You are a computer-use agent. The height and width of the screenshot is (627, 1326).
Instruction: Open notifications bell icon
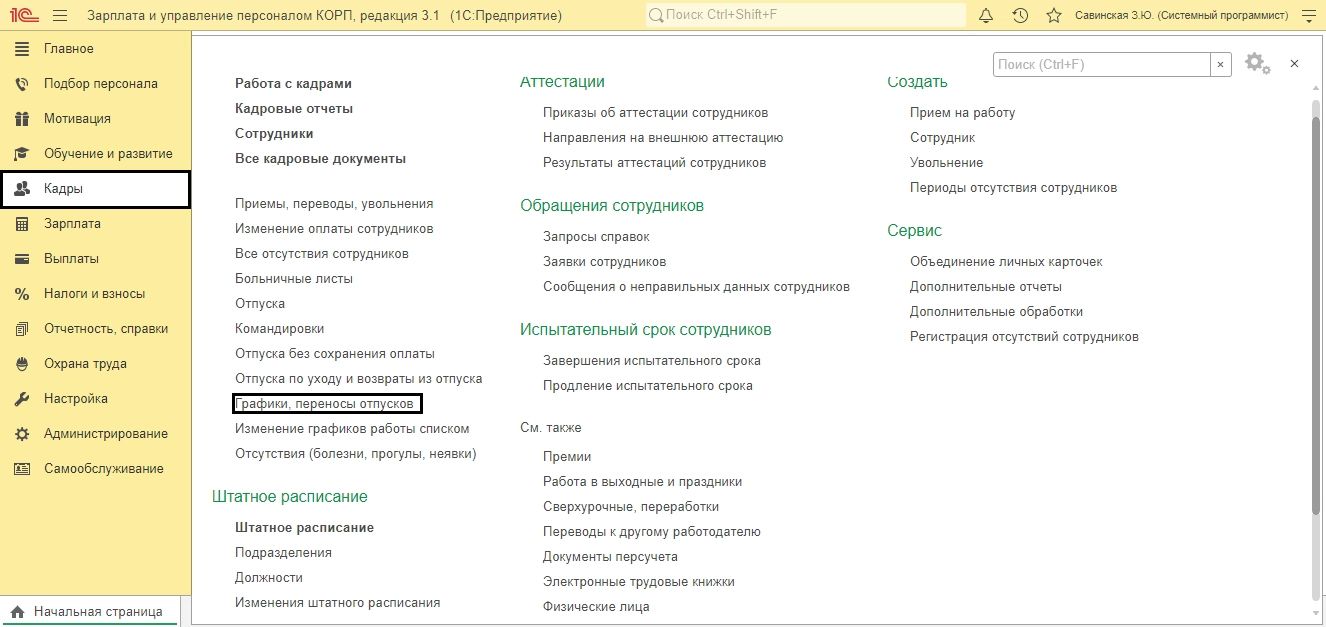(986, 16)
